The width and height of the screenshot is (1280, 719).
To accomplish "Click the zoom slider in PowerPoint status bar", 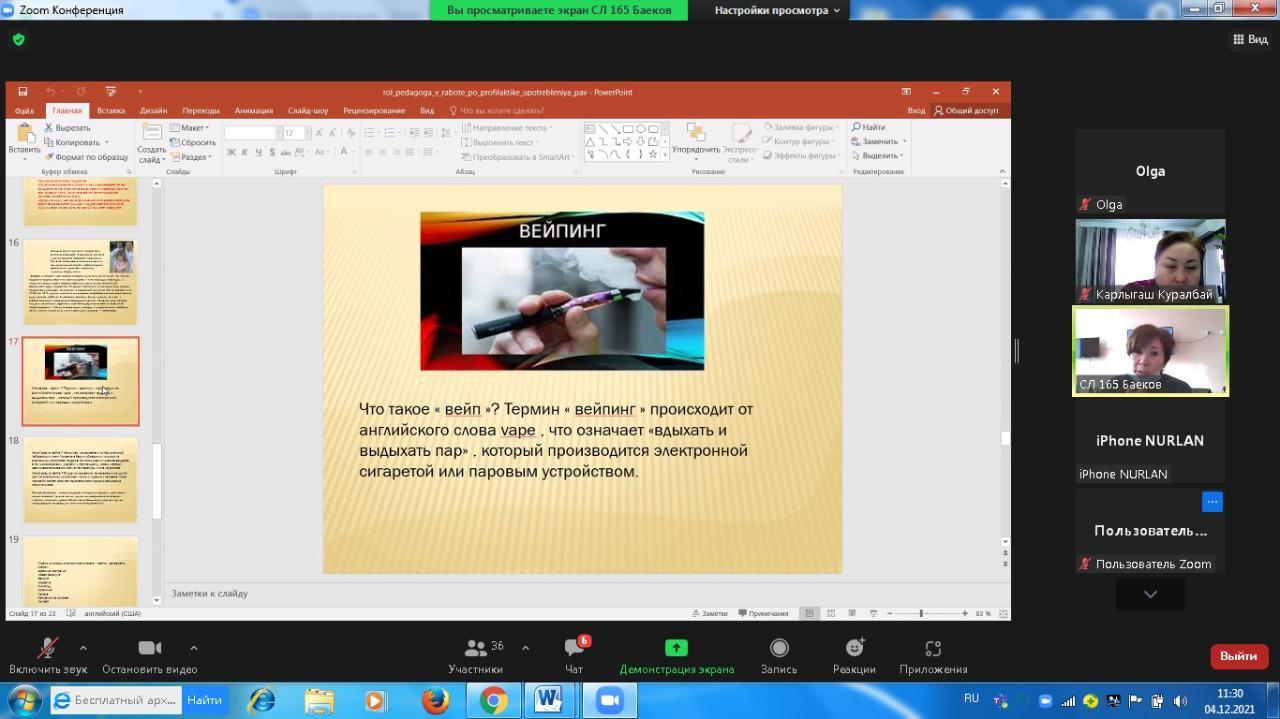I will point(920,613).
